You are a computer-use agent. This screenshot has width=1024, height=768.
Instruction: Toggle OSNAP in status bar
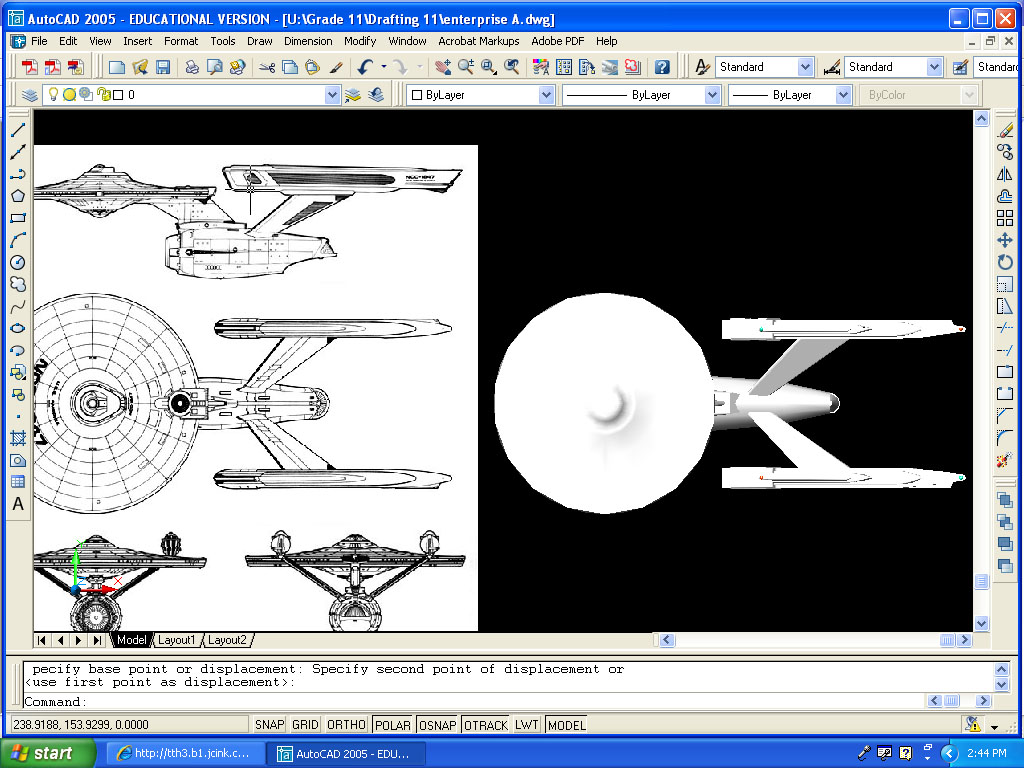click(438, 725)
